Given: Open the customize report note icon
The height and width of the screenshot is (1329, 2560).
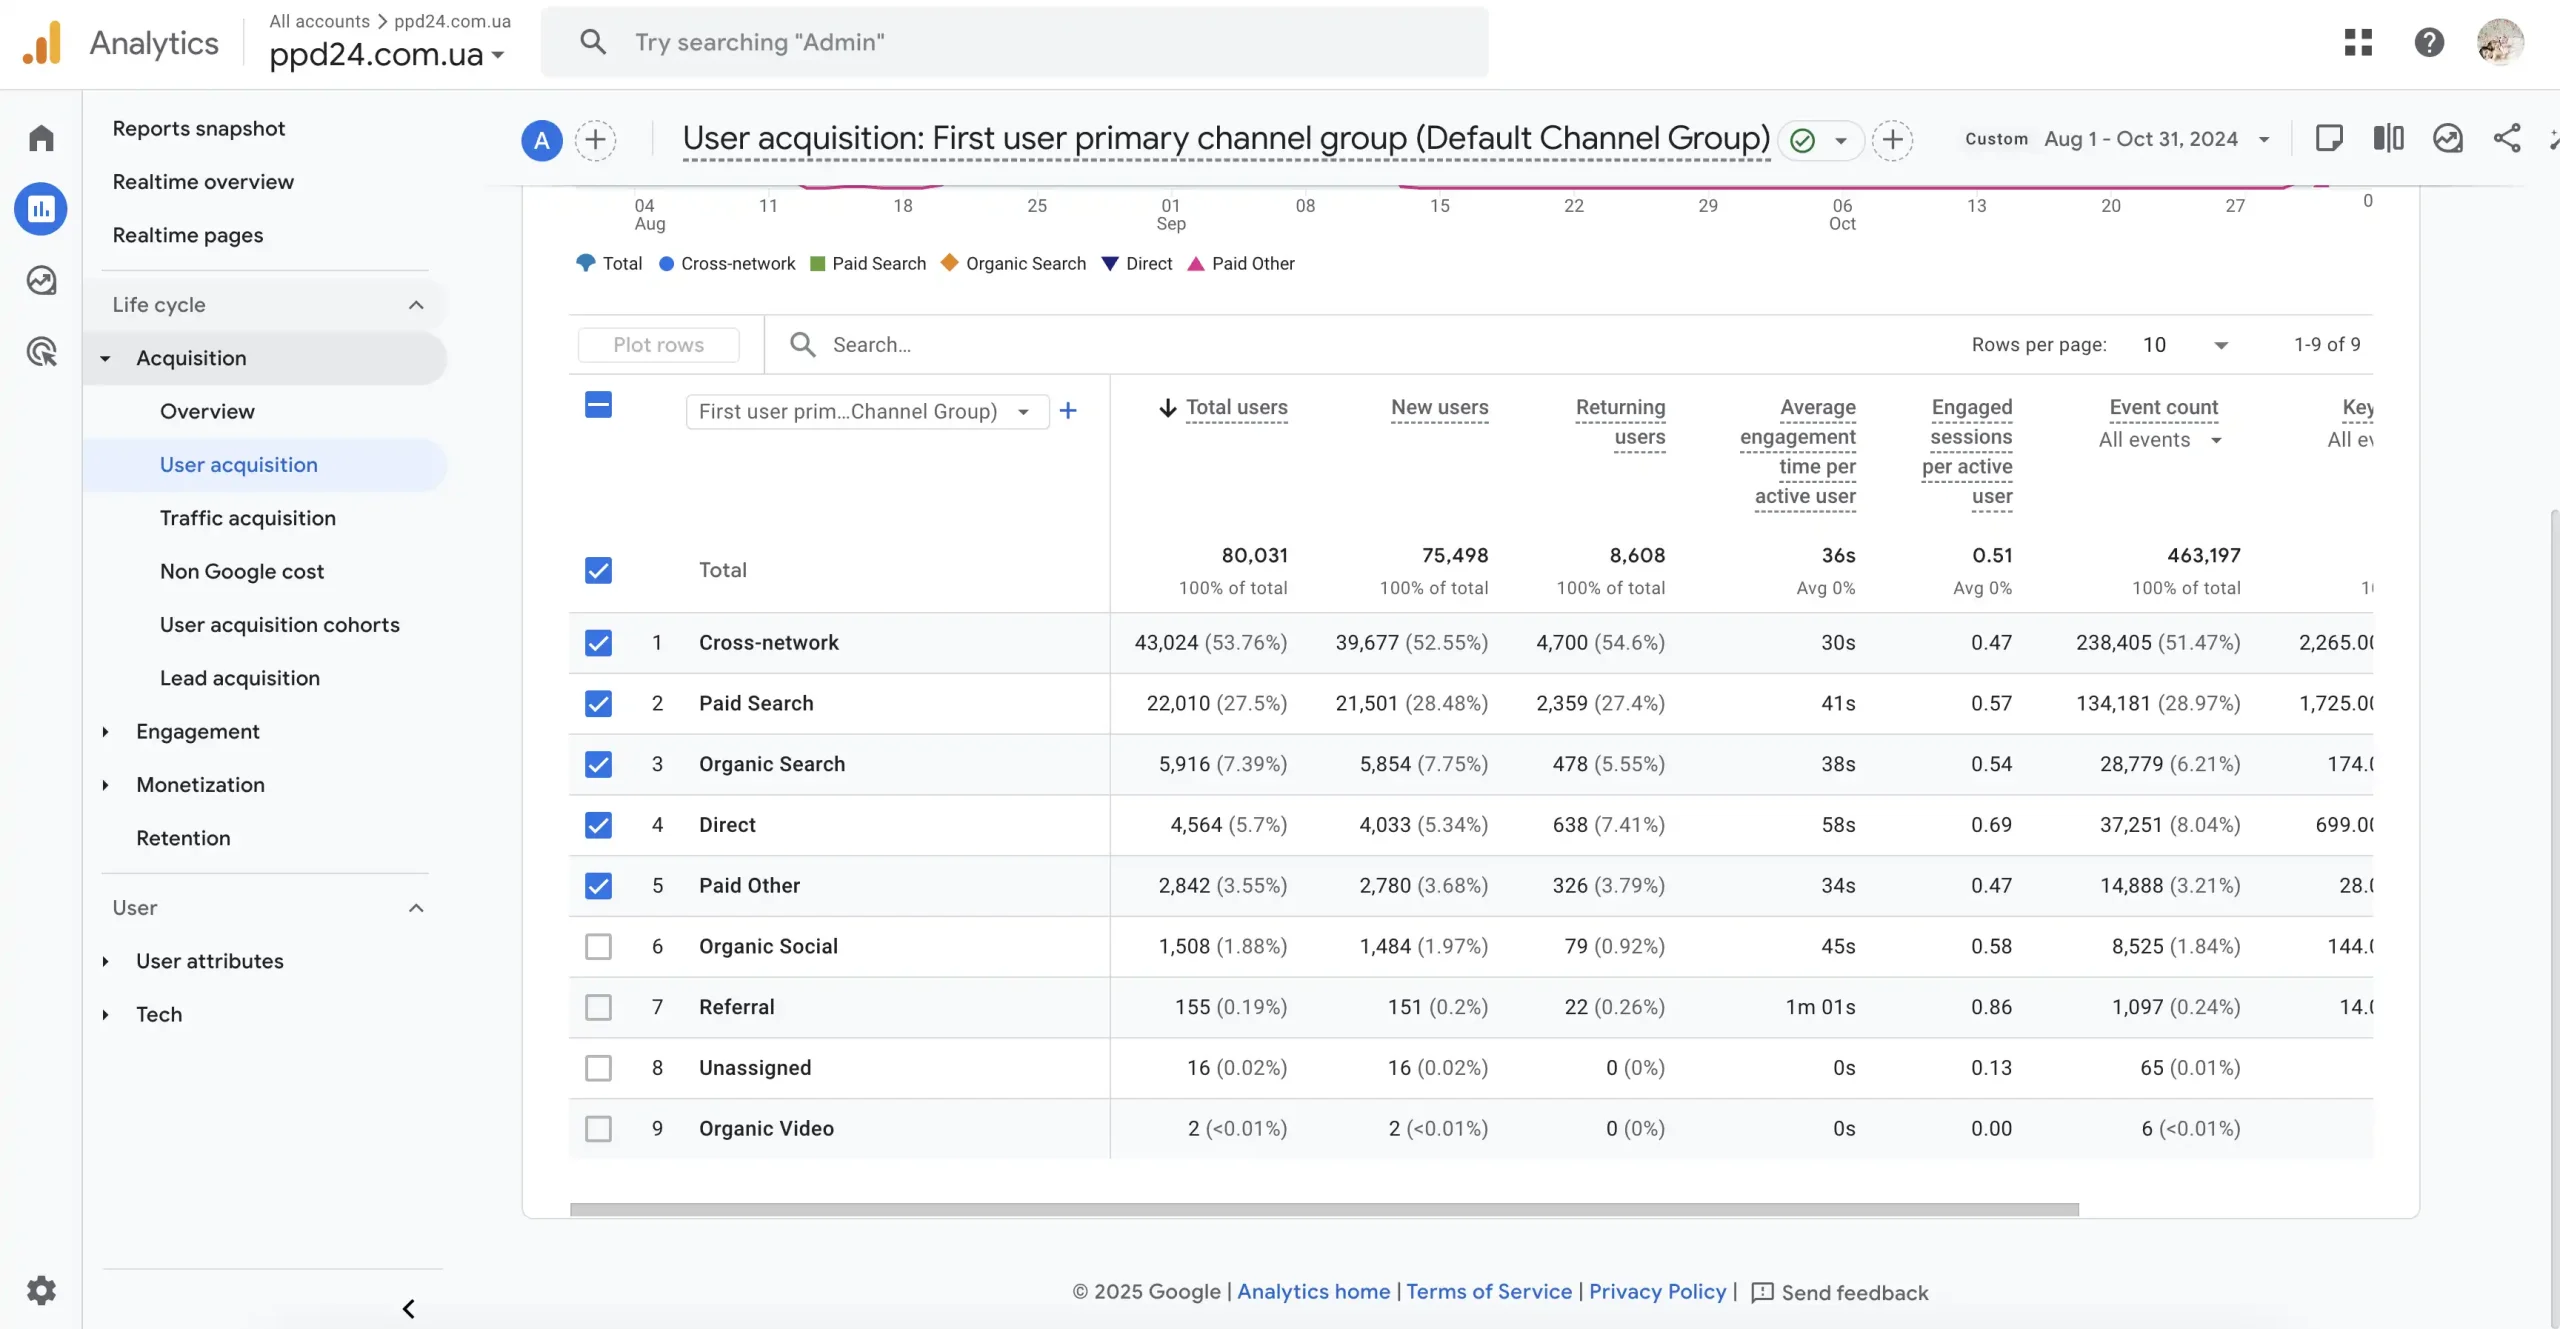Looking at the screenshot, I should tap(2329, 138).
